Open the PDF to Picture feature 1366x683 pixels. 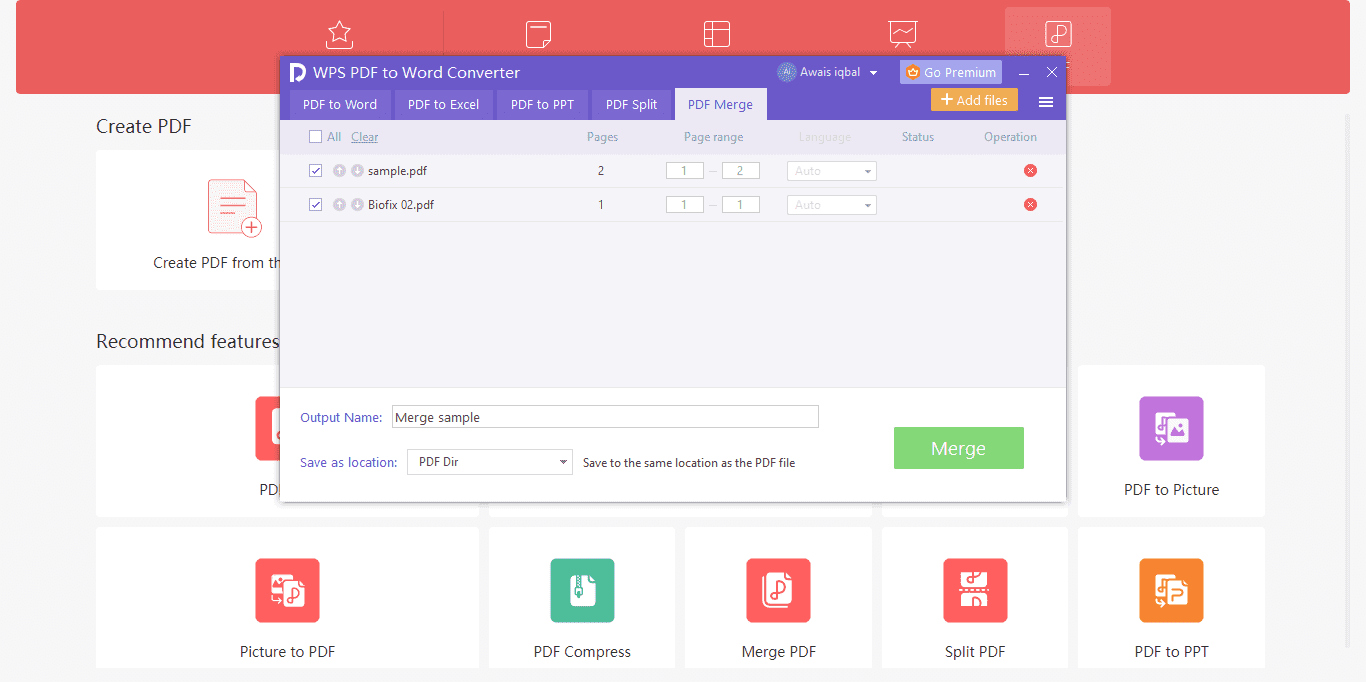pos(1171,441)
